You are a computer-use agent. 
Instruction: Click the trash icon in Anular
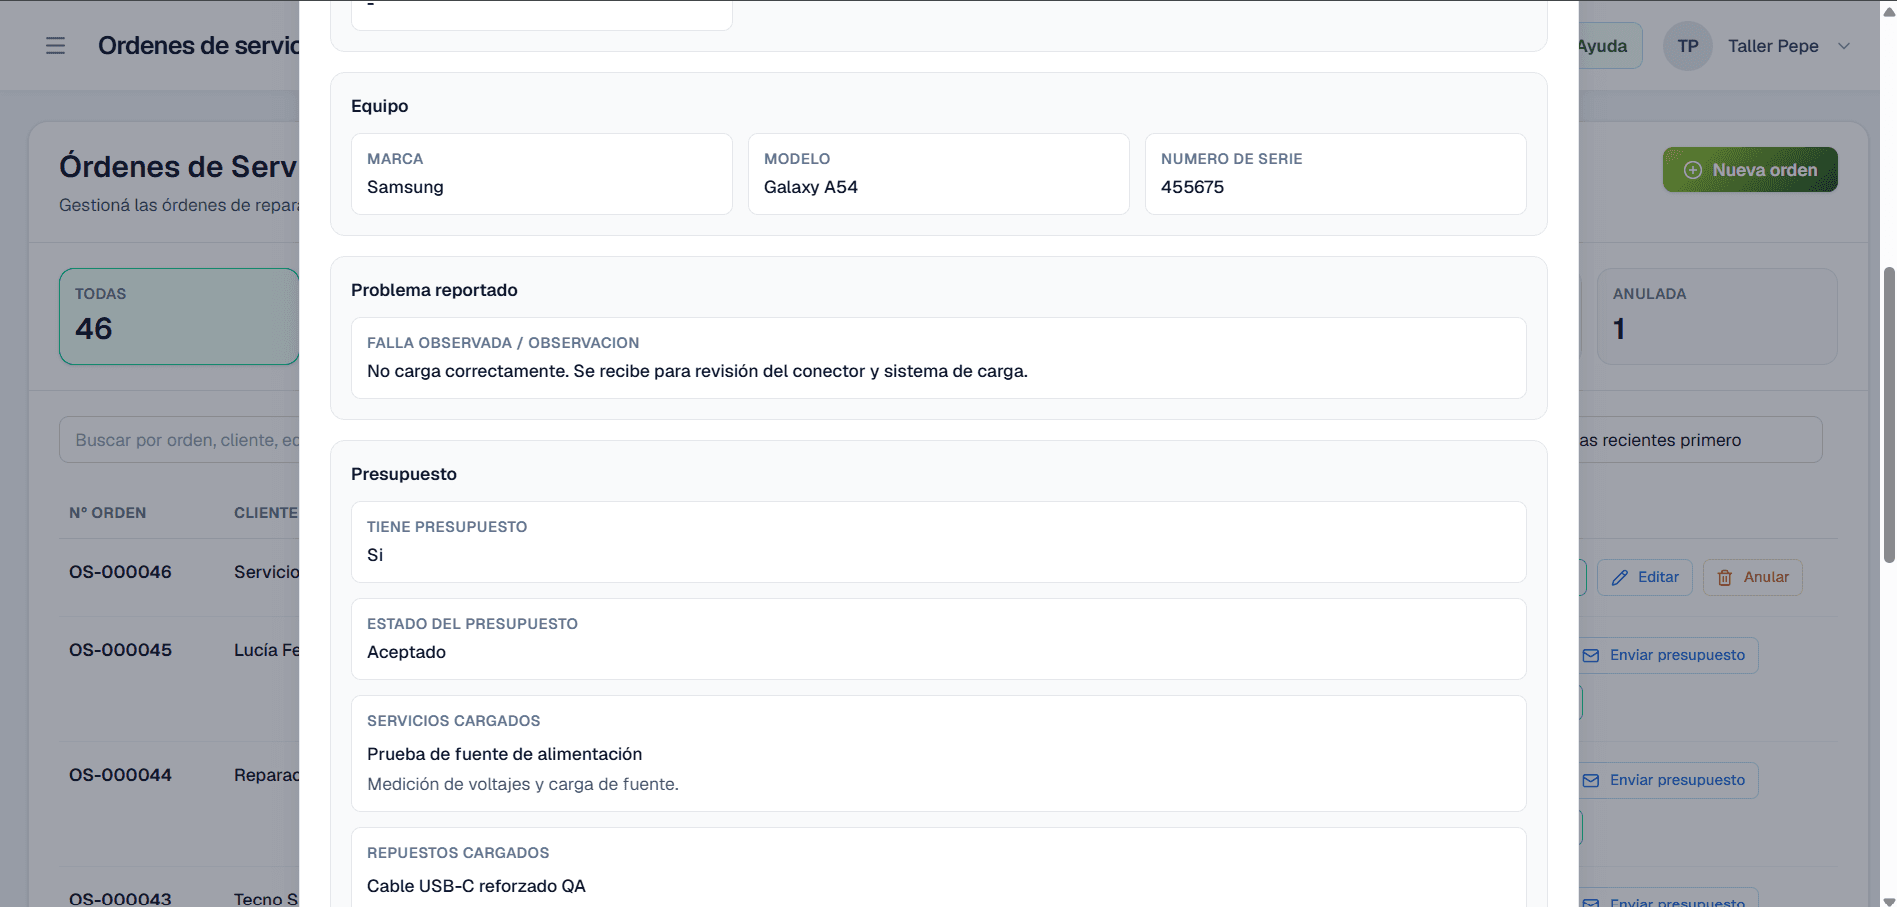(x=1725, y=577)
